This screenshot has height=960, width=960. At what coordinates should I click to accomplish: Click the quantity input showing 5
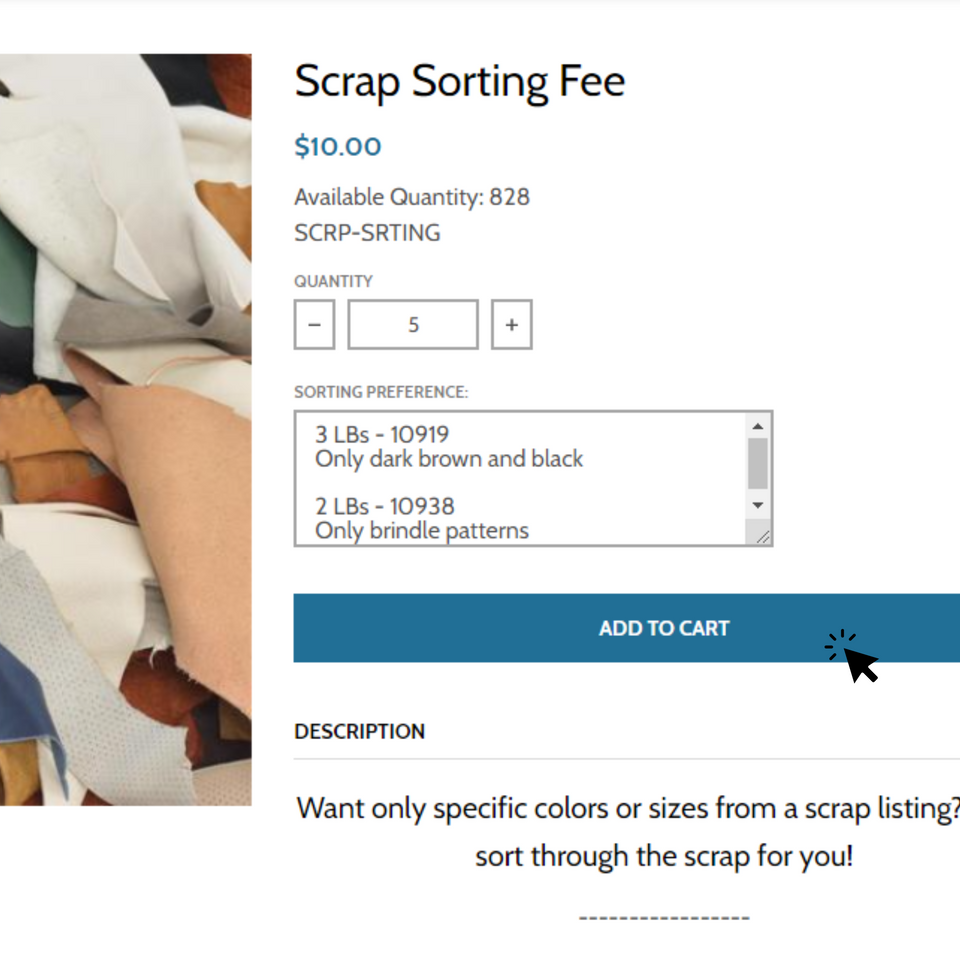tap(412, 324)
